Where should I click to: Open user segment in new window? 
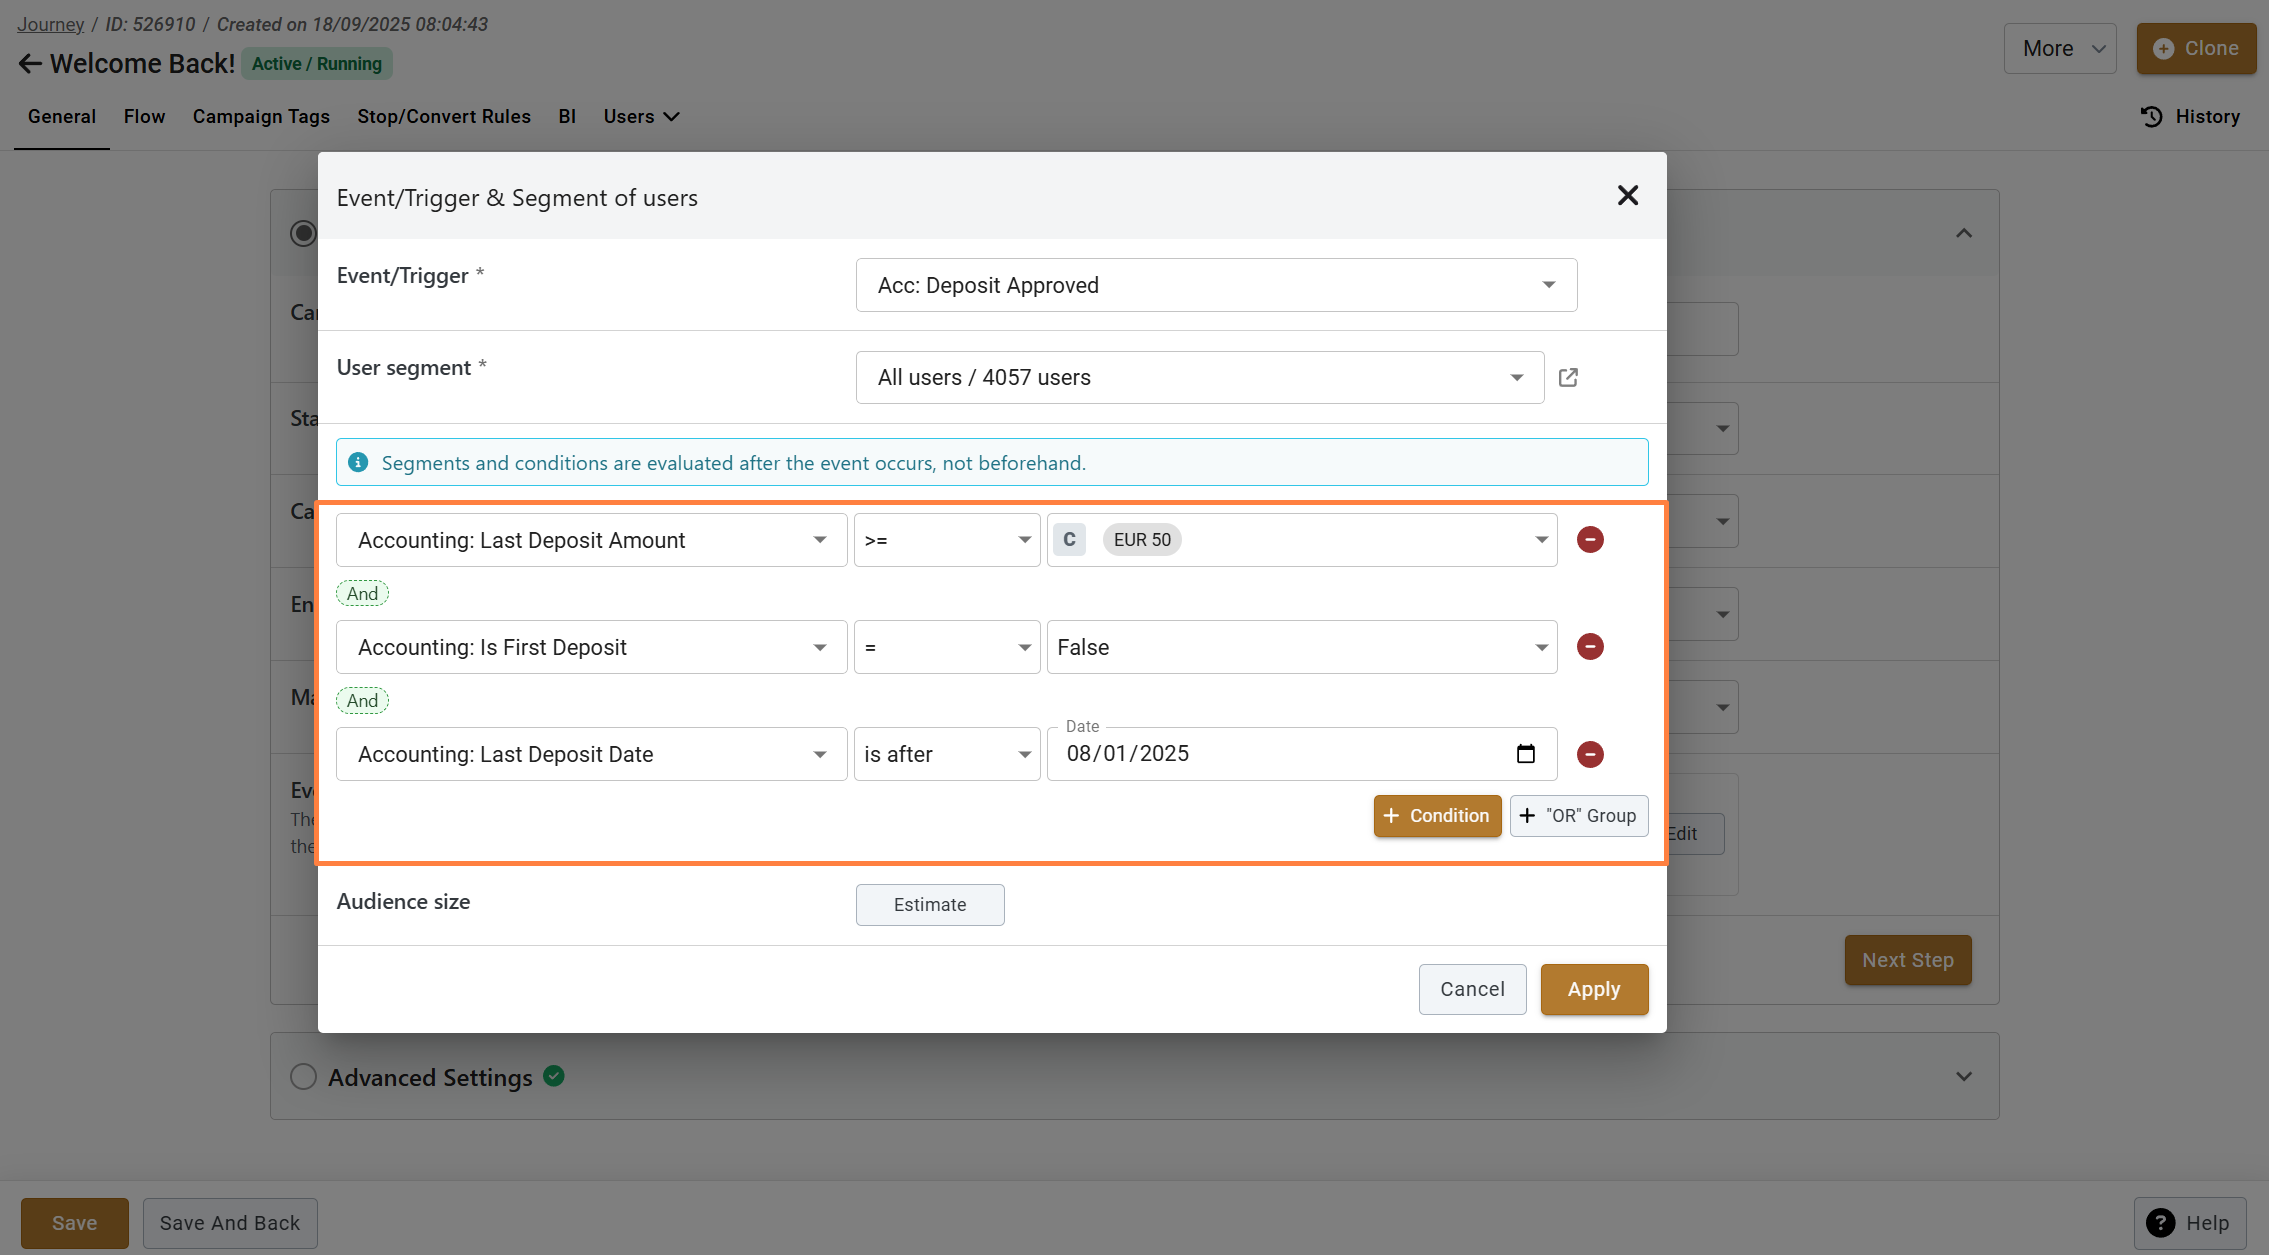click(x=1568, y=377)
